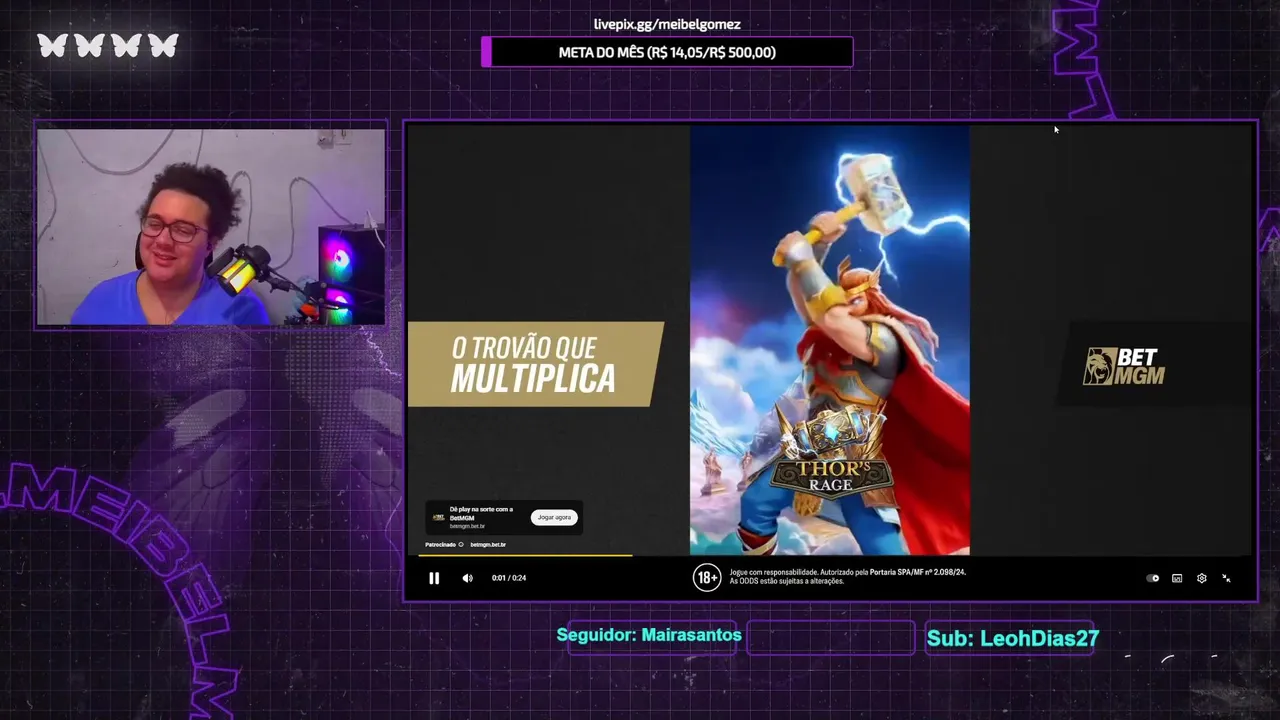Click the 'Patrocinado' sponsored label

[x=440, y=545]
